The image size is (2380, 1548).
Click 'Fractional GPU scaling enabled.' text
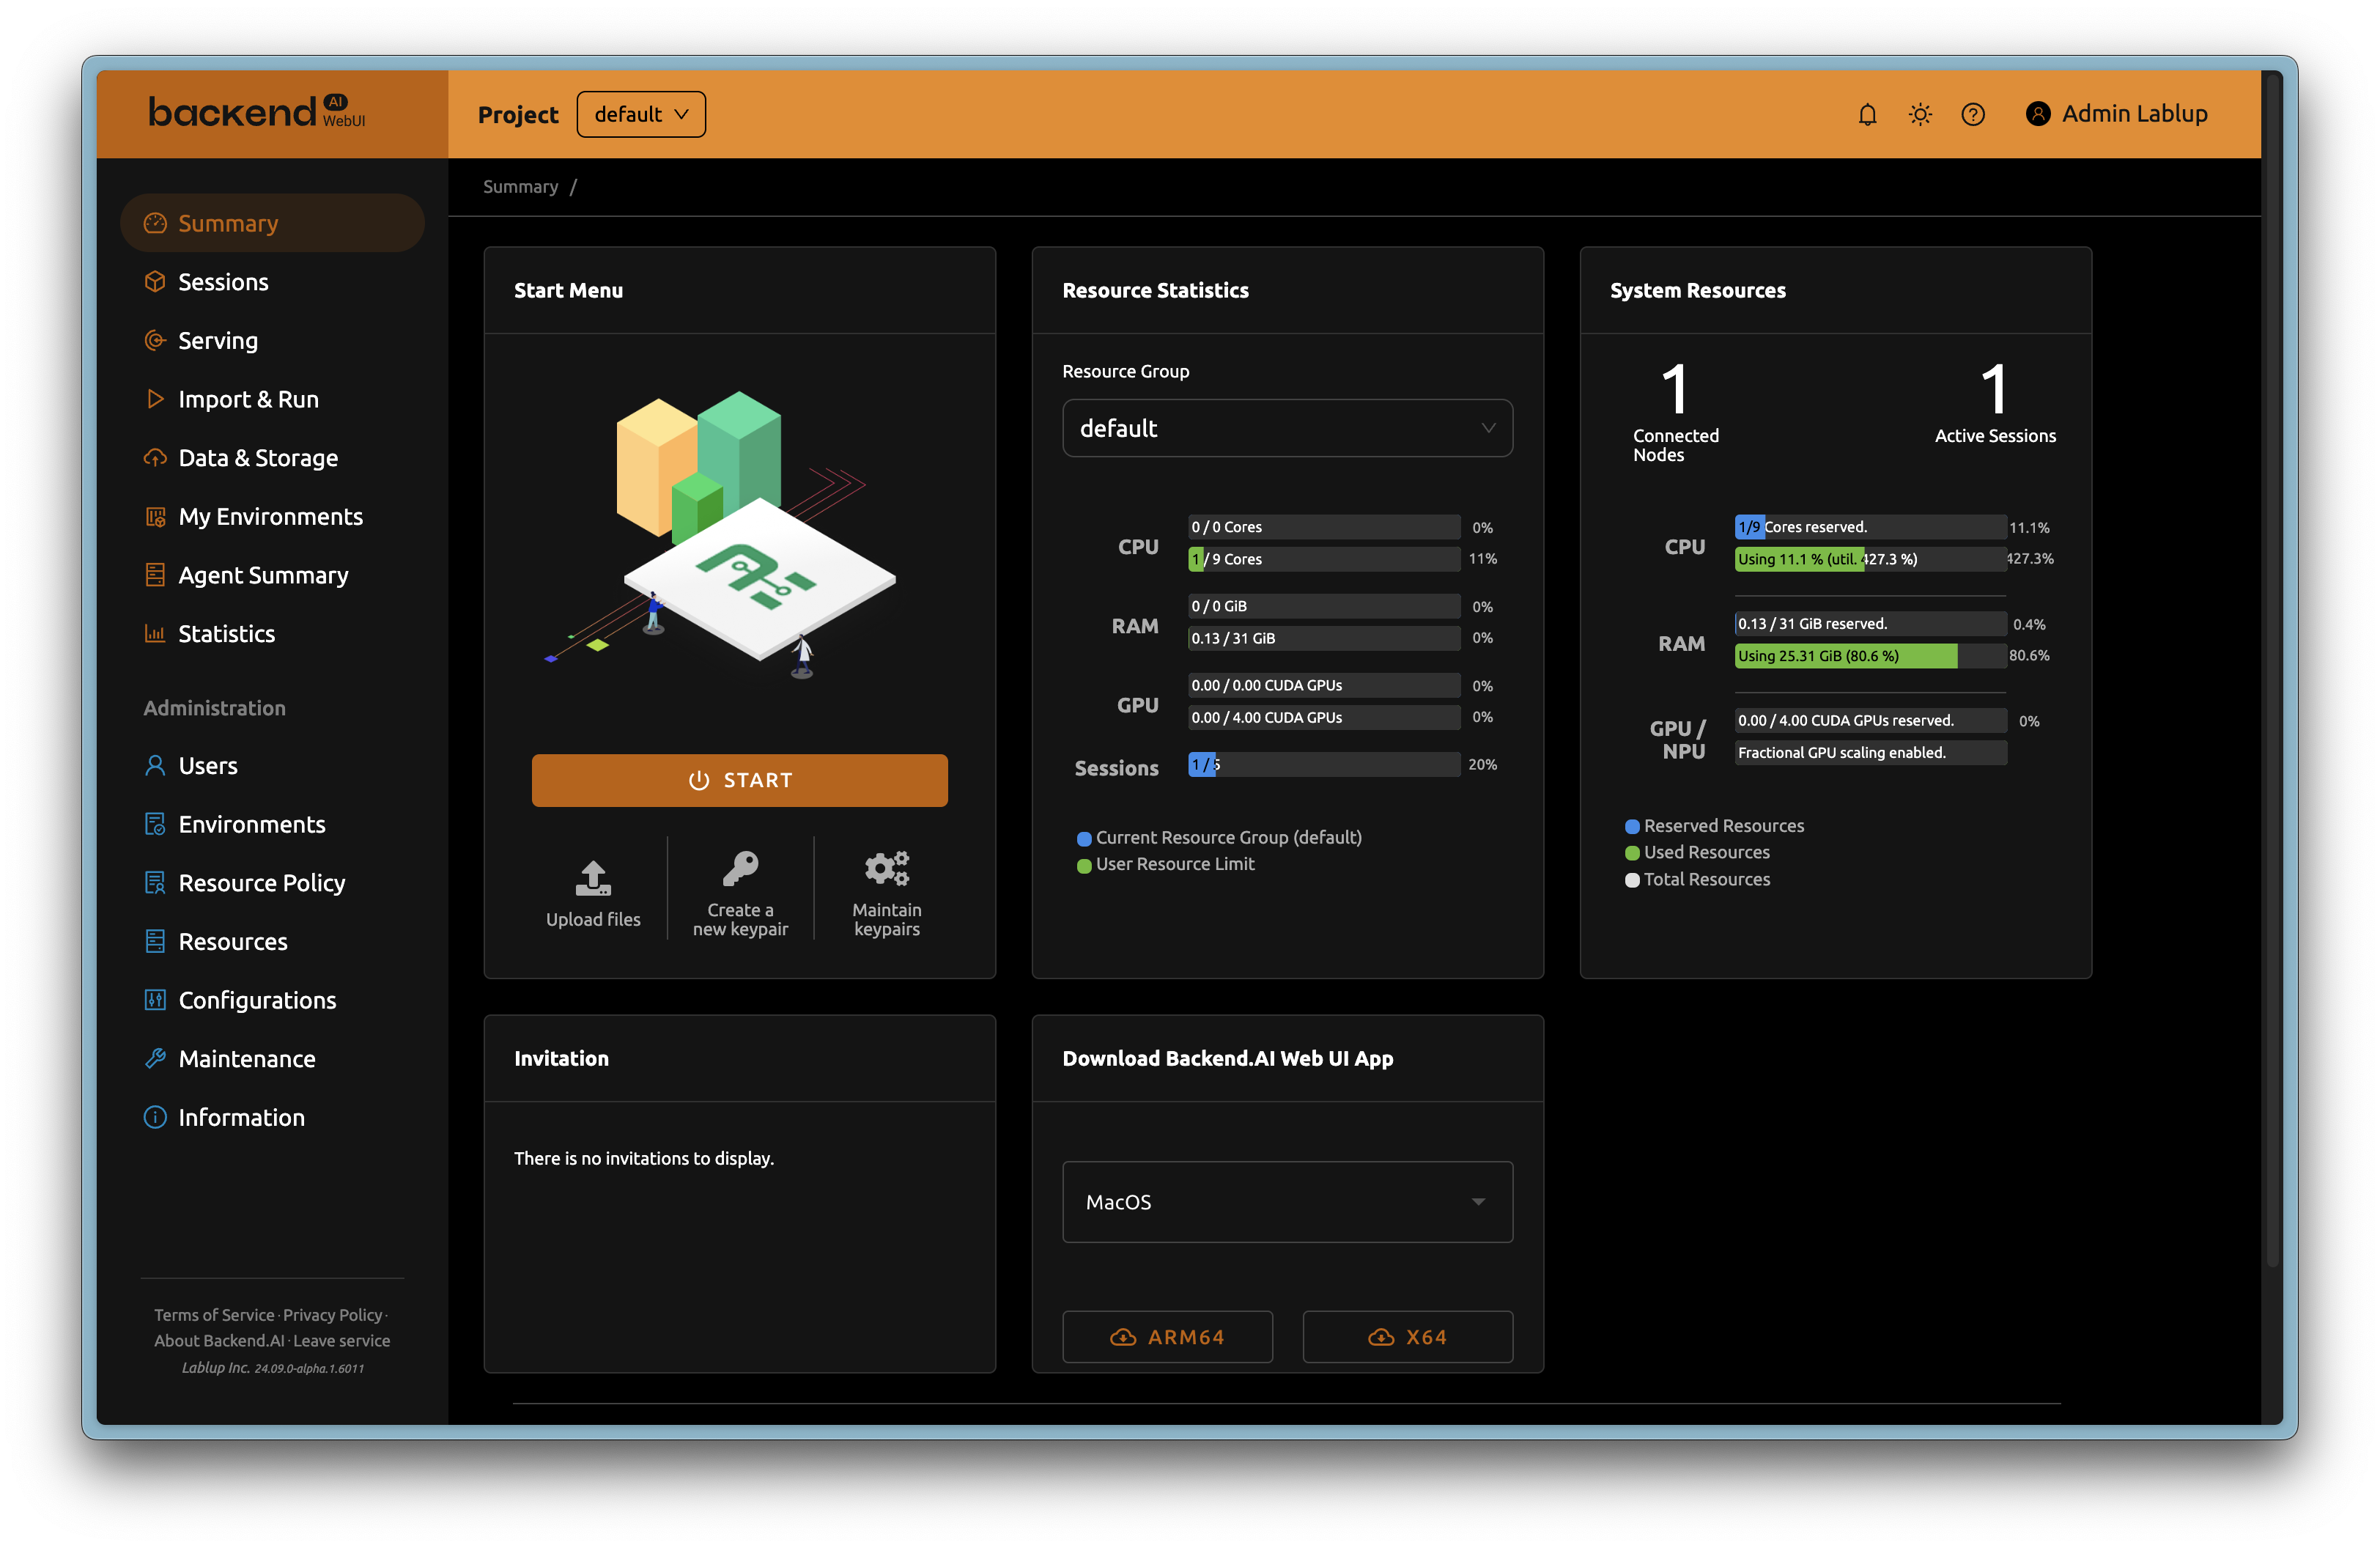coord(1841,753)
